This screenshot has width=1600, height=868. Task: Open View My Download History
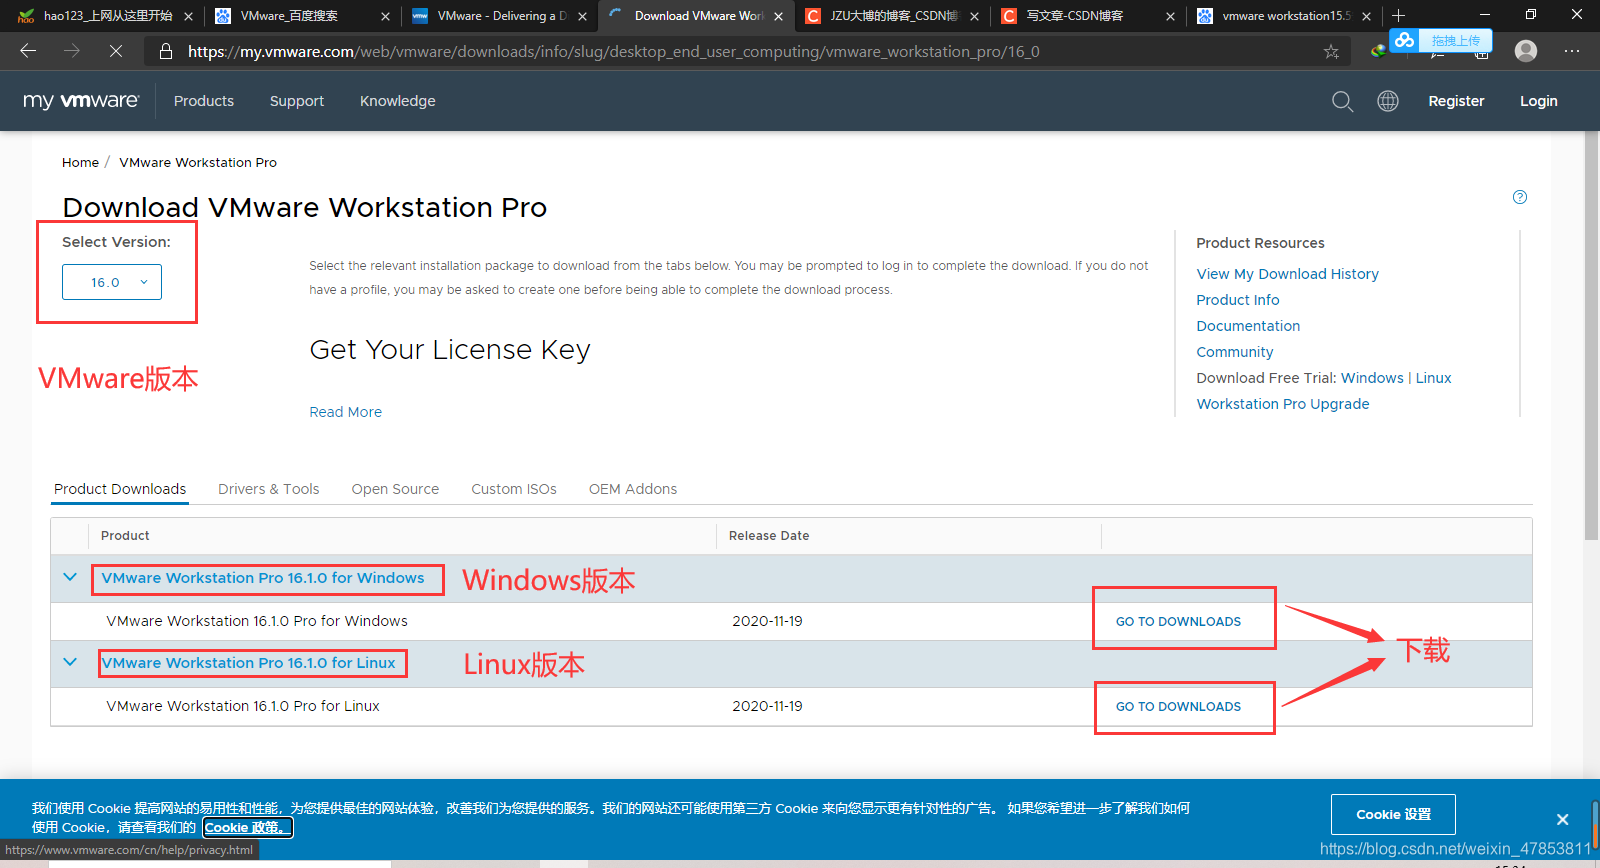pyautogui.click(x=1287, y=274)
